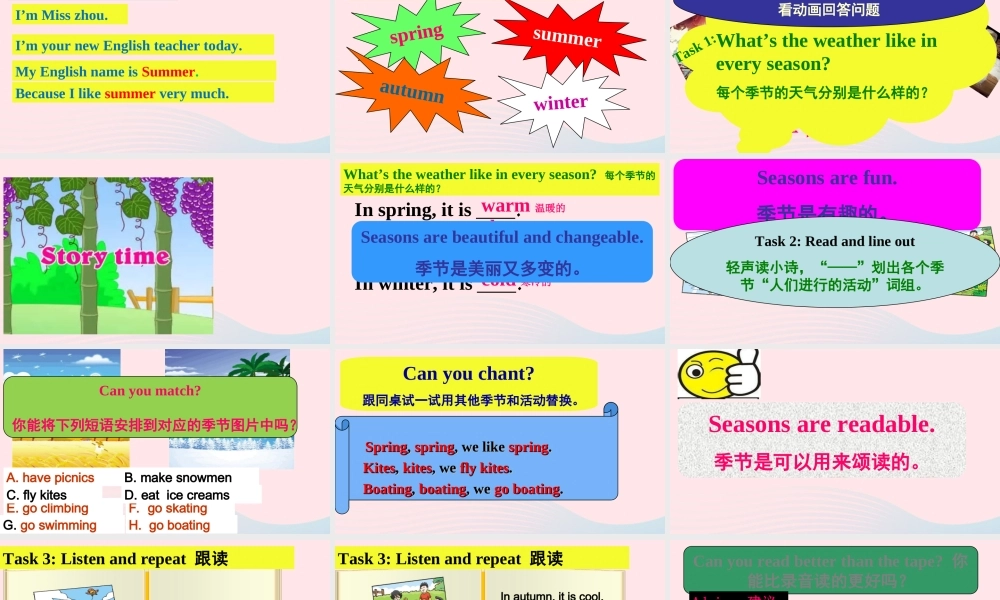Select option 'D. eat ice creams'

tap(177, 495)
